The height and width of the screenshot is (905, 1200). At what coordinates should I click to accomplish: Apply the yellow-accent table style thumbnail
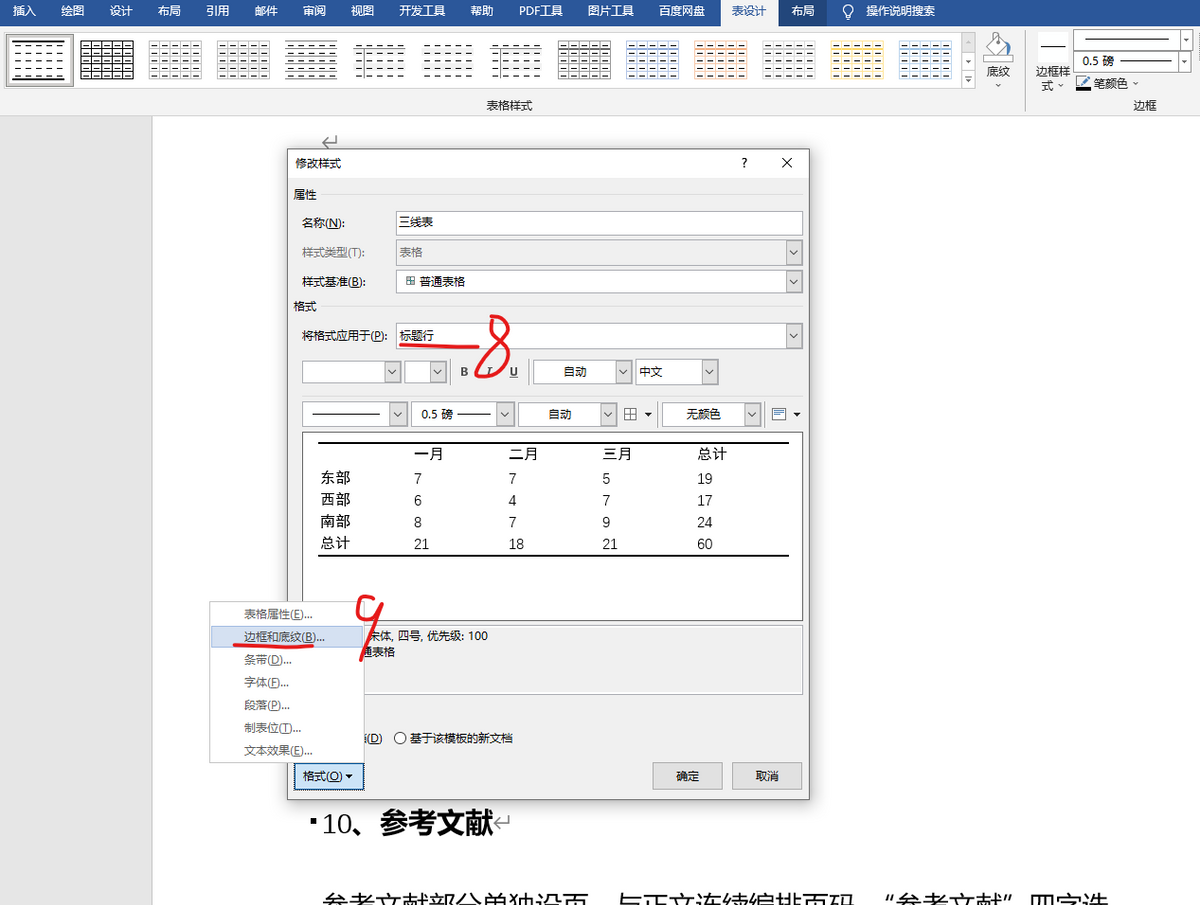click(x=857, y=60)
